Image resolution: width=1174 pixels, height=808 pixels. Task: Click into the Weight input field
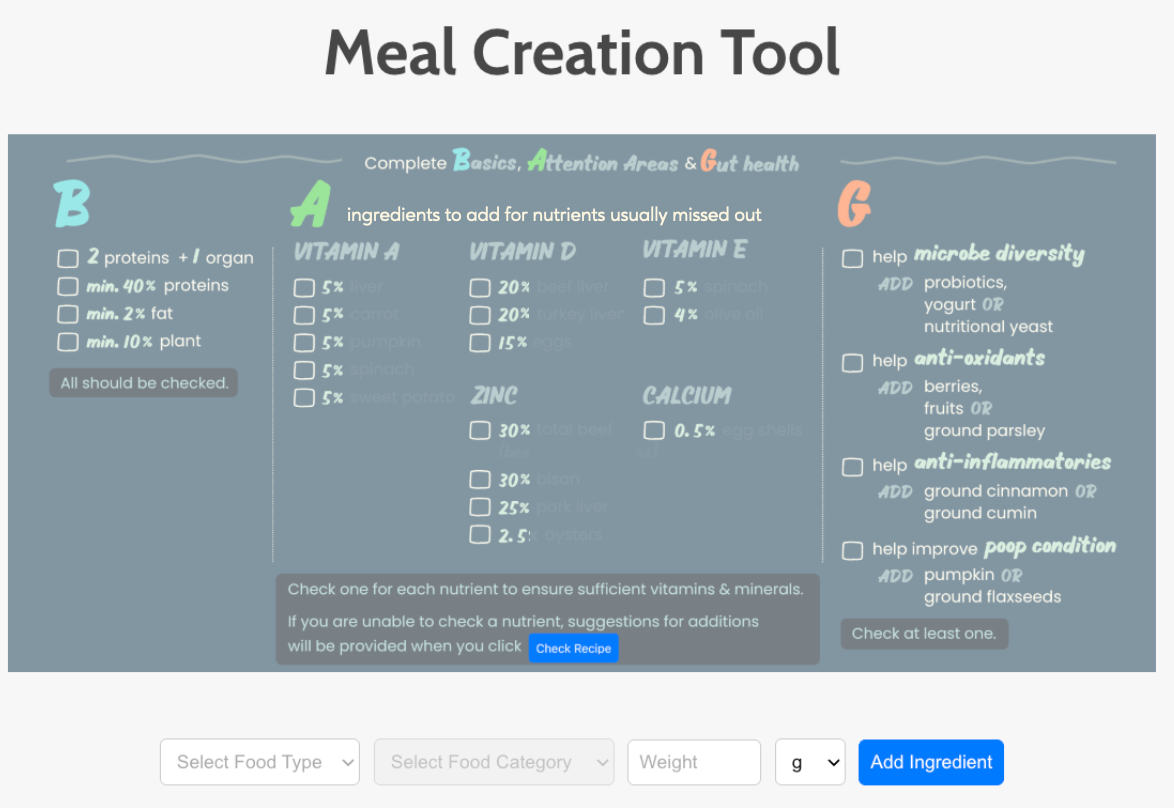693,762
